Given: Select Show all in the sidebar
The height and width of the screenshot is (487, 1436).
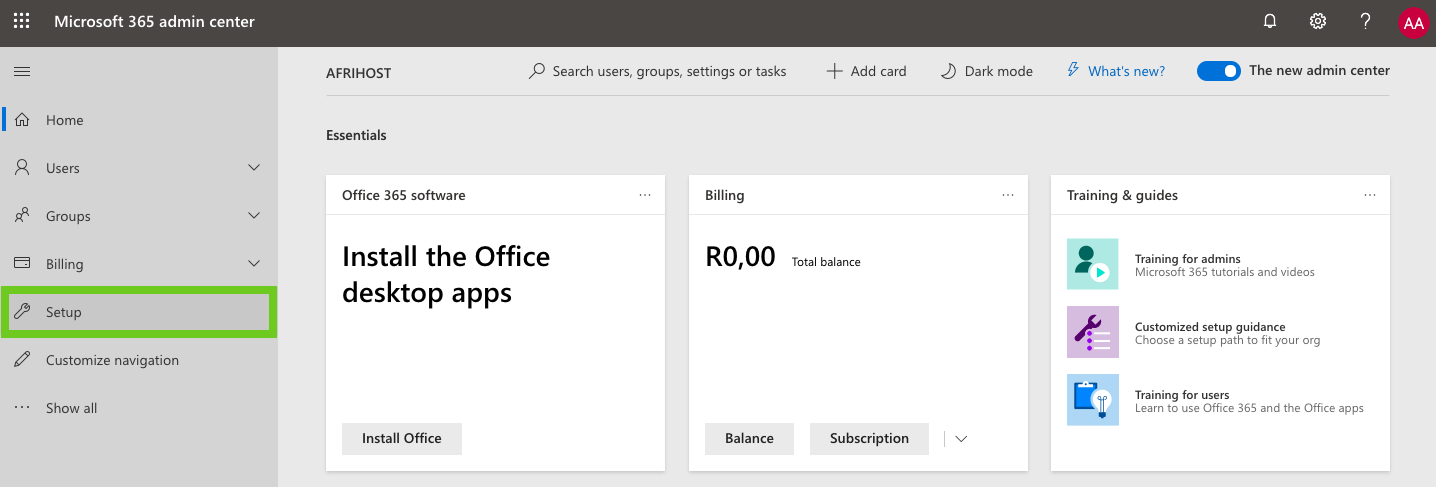Looking at the screenshot, I should tap(71, 408).
